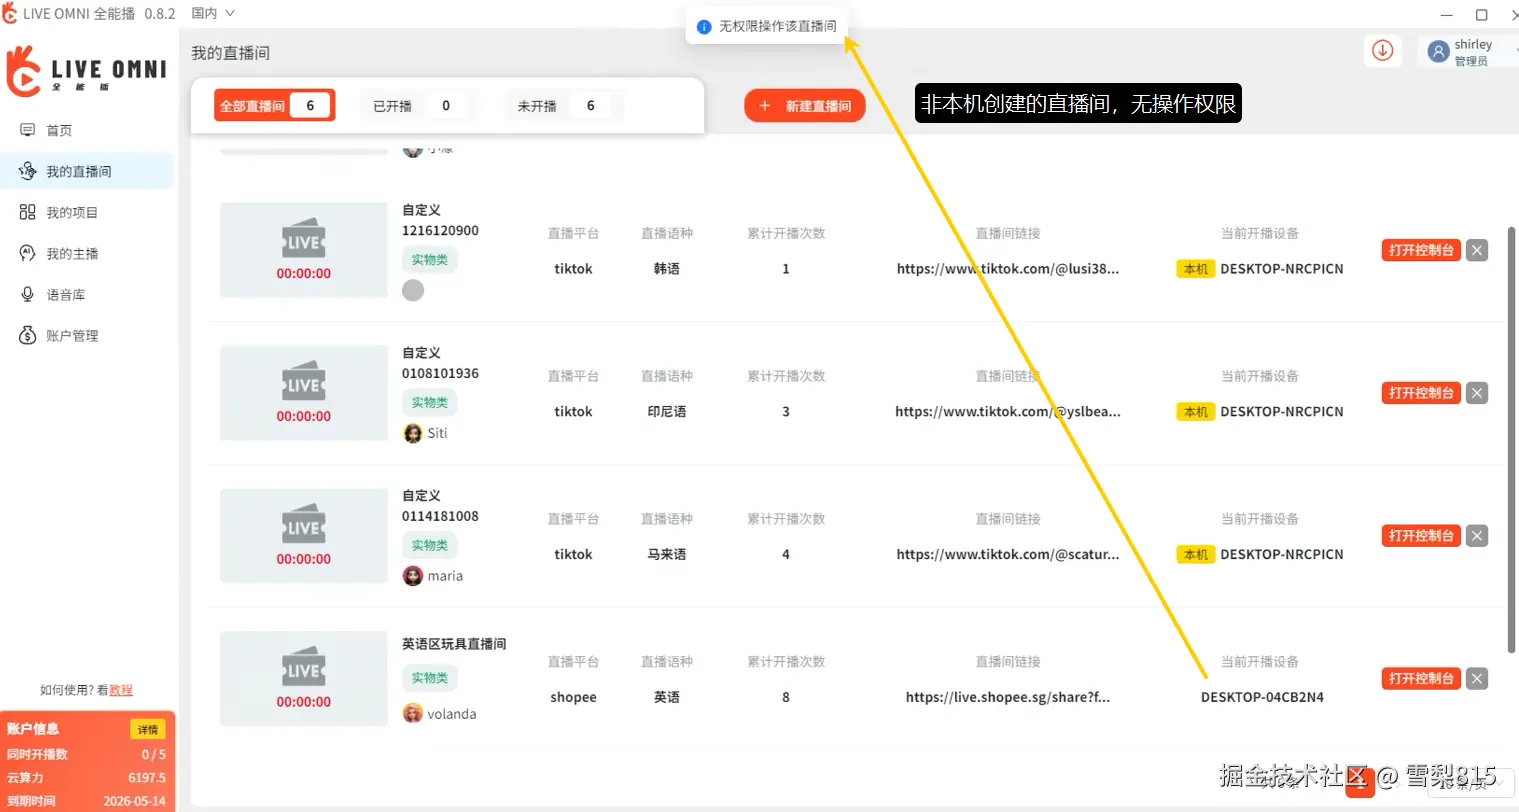Click the 实物类 tag in 英语区玩具直播间

coord(430,678)
